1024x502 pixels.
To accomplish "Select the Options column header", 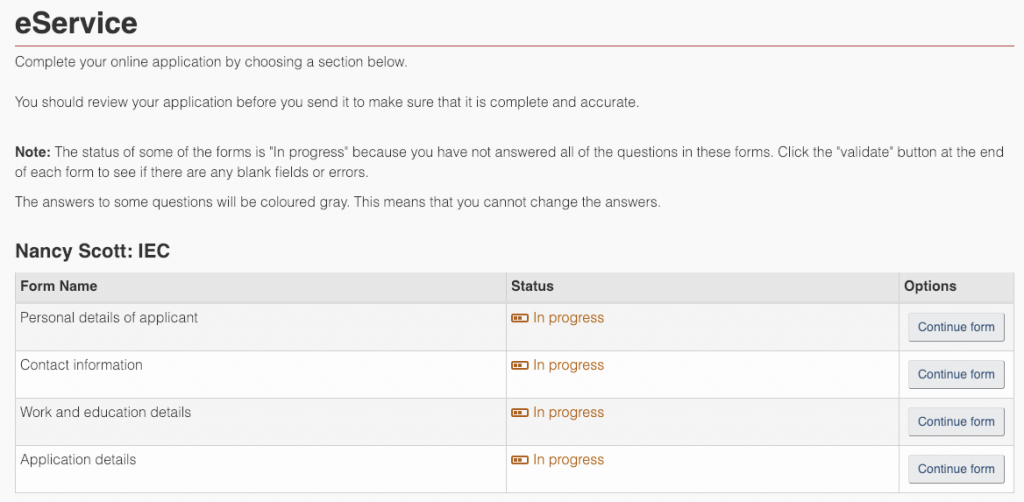I will (930, 286).
